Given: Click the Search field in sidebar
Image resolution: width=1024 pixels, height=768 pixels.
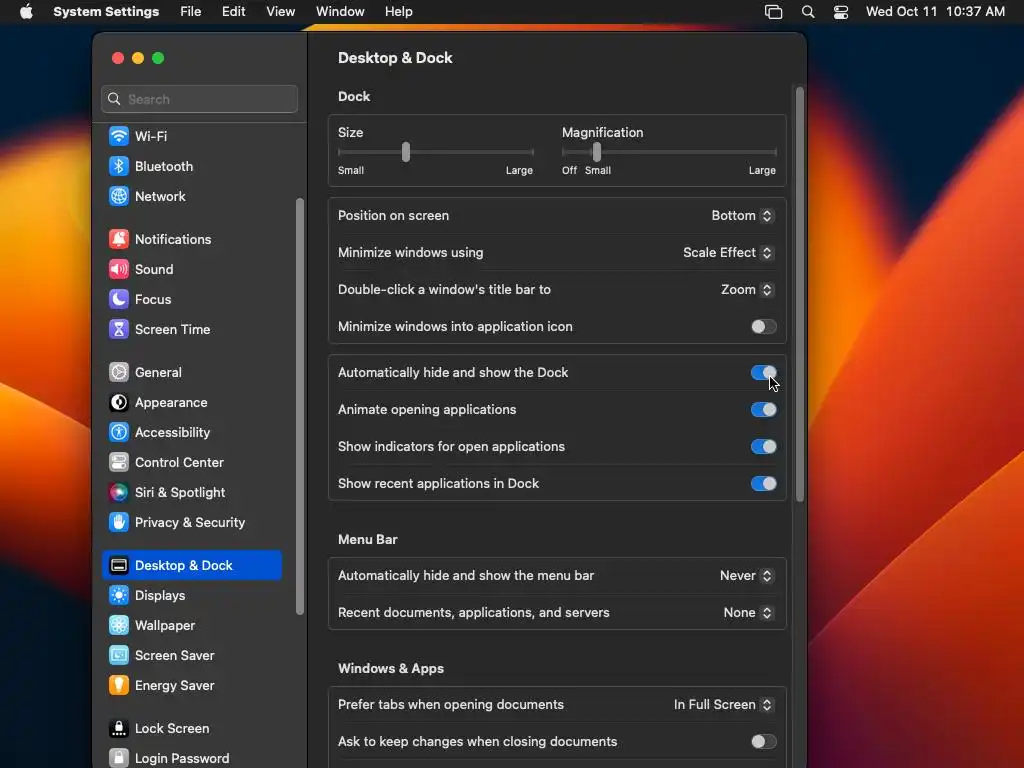Looking at the screenshot, I should [199, 99].
